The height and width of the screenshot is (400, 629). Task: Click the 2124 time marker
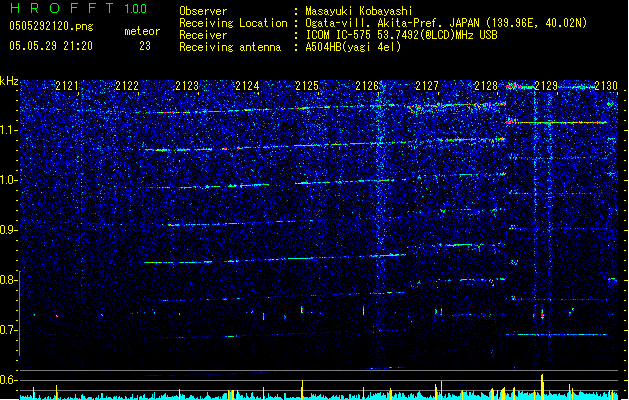(x=247, y=86)
